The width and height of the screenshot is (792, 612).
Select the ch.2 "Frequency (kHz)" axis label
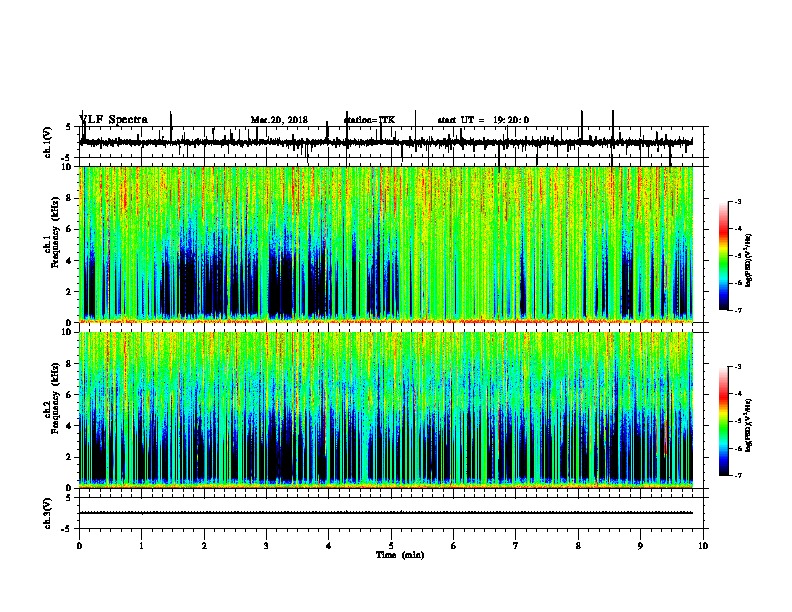pyautogui.click(x=55, y=398)
